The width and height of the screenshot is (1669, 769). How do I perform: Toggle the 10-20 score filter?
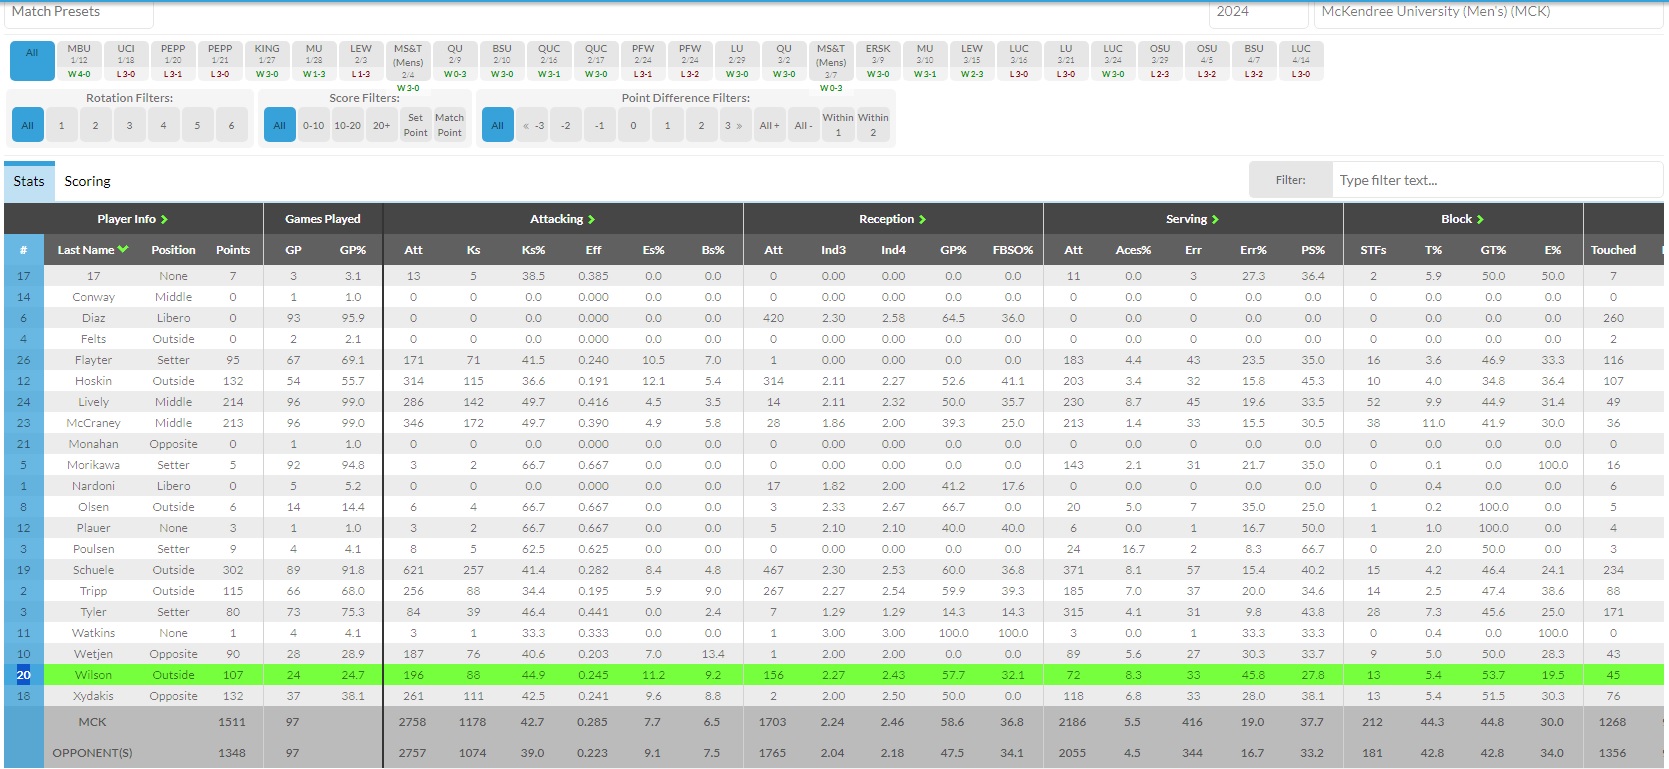[x=347, y=126]
